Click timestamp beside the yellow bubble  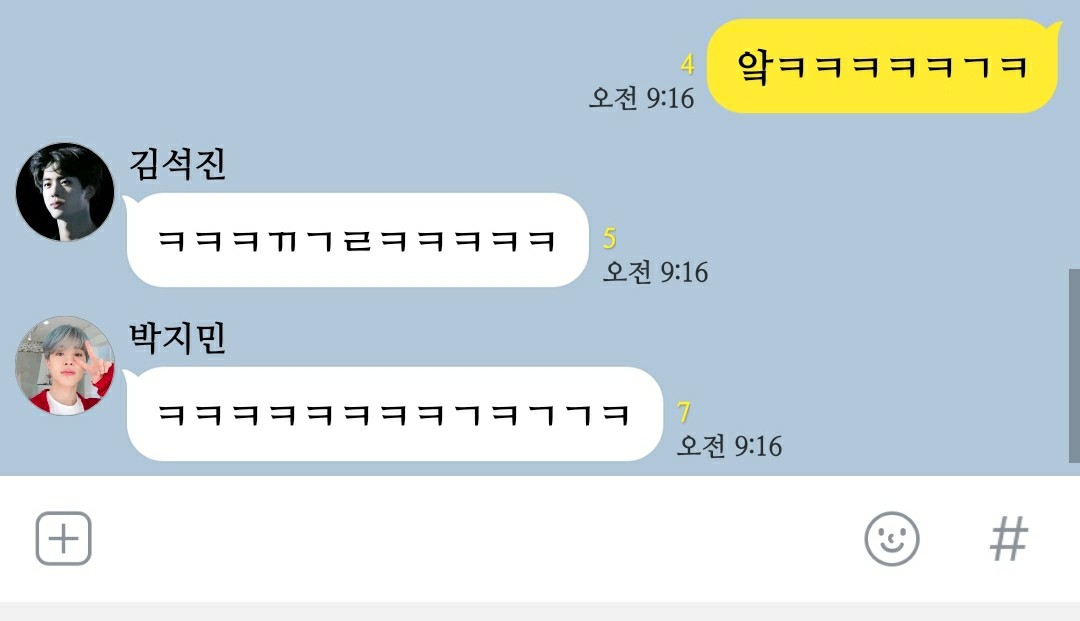(641, 98)
